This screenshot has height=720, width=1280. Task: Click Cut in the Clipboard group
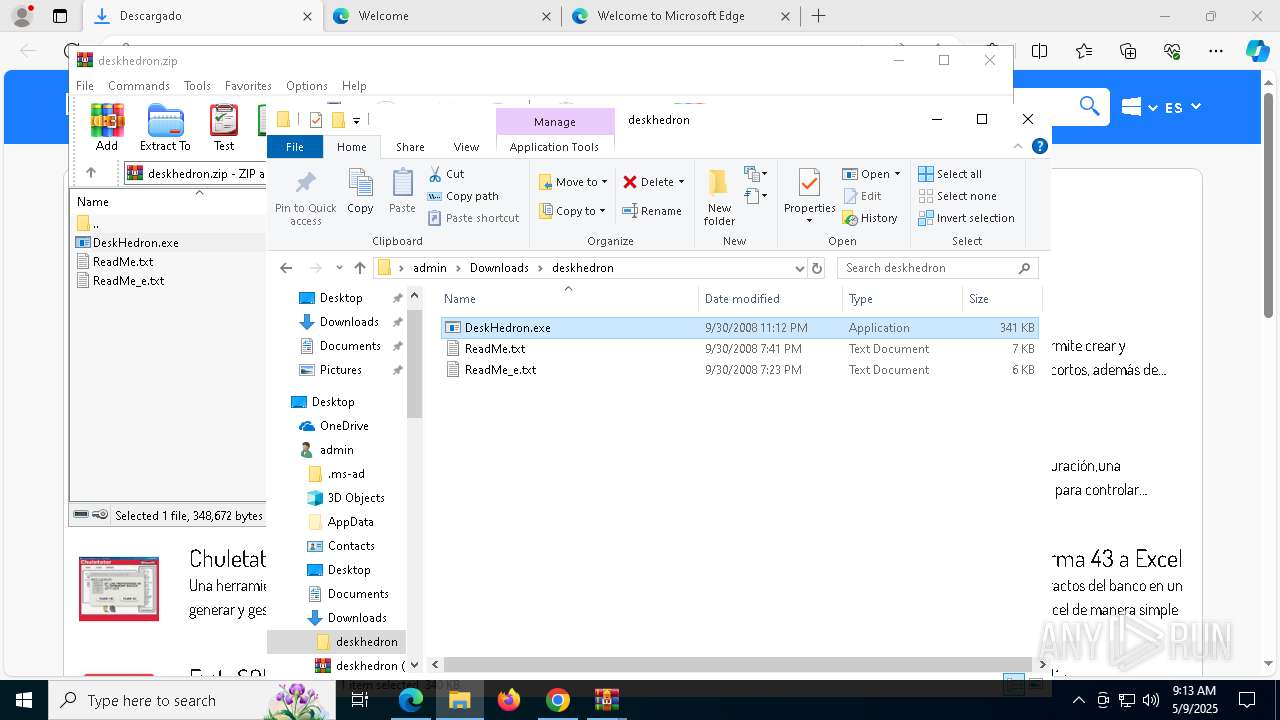click(x=446, y=174)
